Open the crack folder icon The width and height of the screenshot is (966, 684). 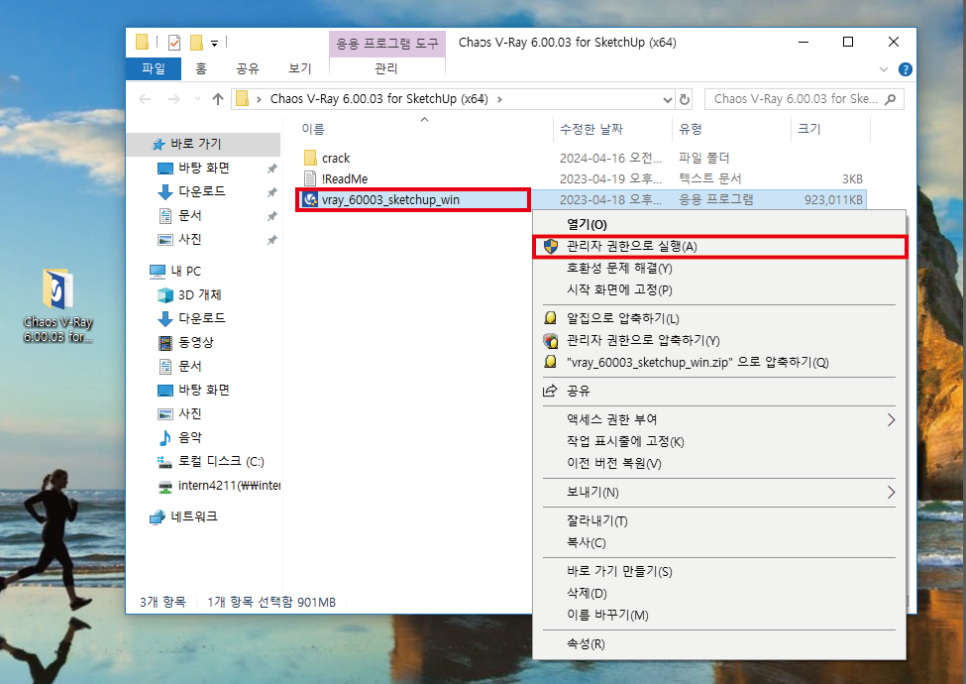coord(310,158)
